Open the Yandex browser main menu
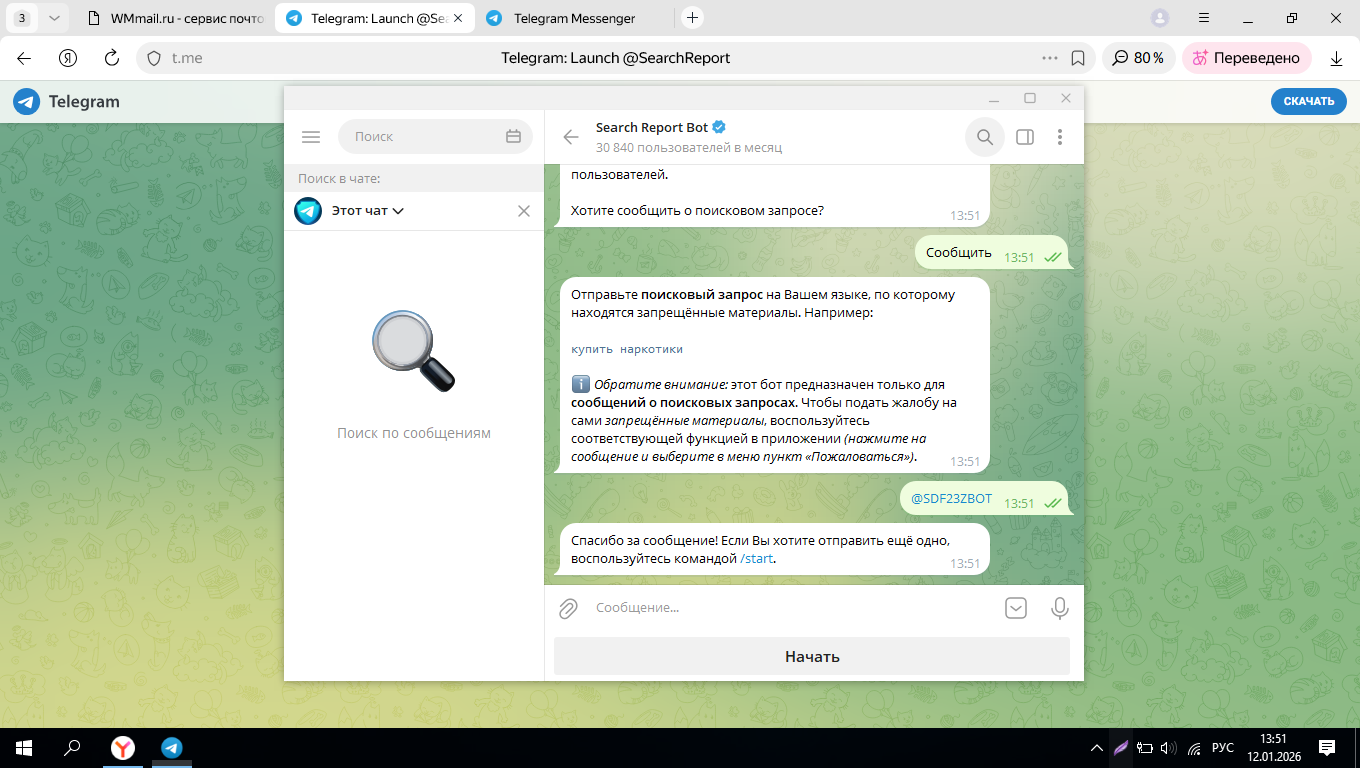 coord(1204,18)
